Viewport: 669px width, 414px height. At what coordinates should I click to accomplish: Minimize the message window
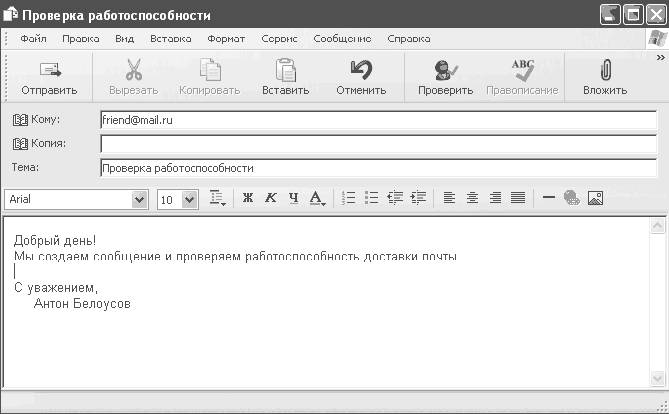coord(610,15)
